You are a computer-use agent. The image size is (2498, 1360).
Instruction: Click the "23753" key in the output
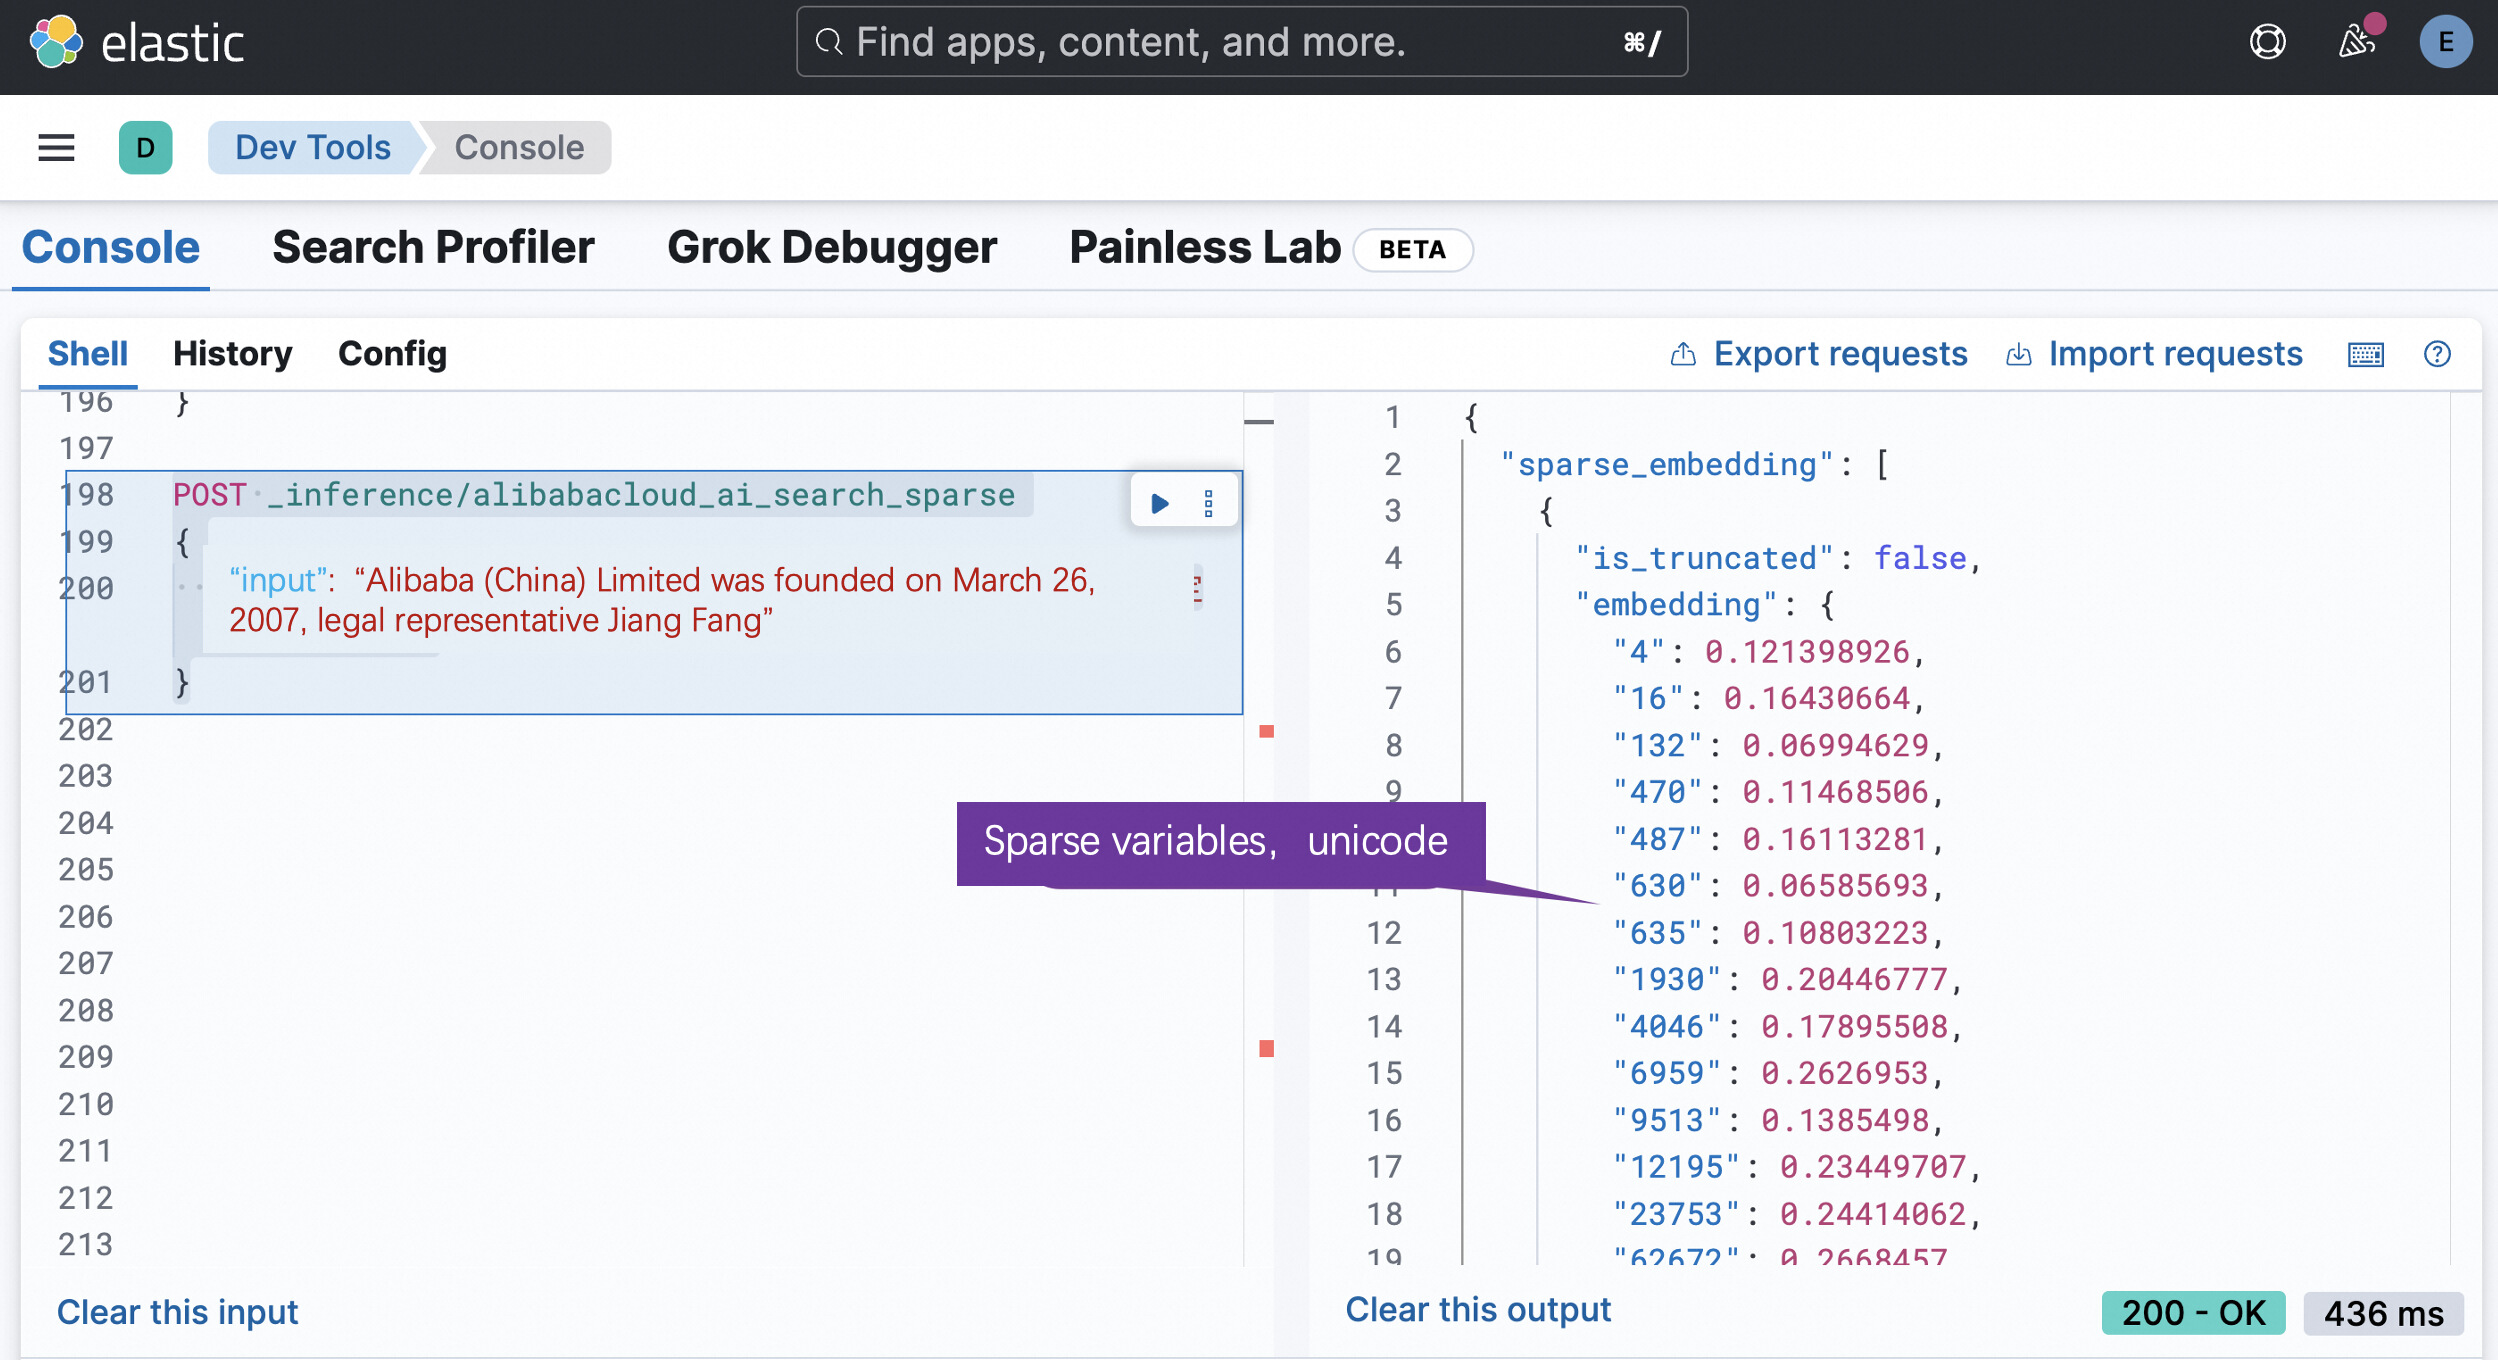(1676, 1214)
